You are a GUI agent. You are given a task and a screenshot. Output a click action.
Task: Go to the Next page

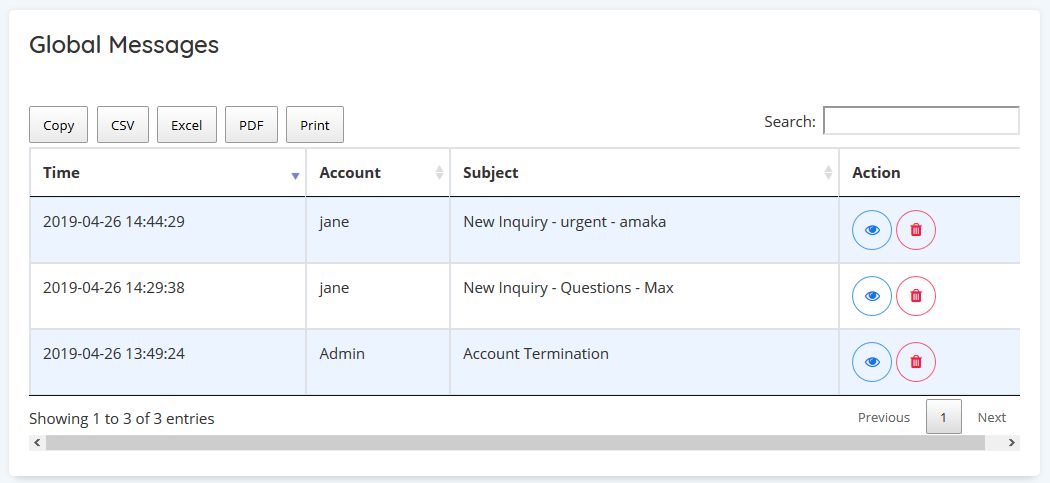pos(991,417)
